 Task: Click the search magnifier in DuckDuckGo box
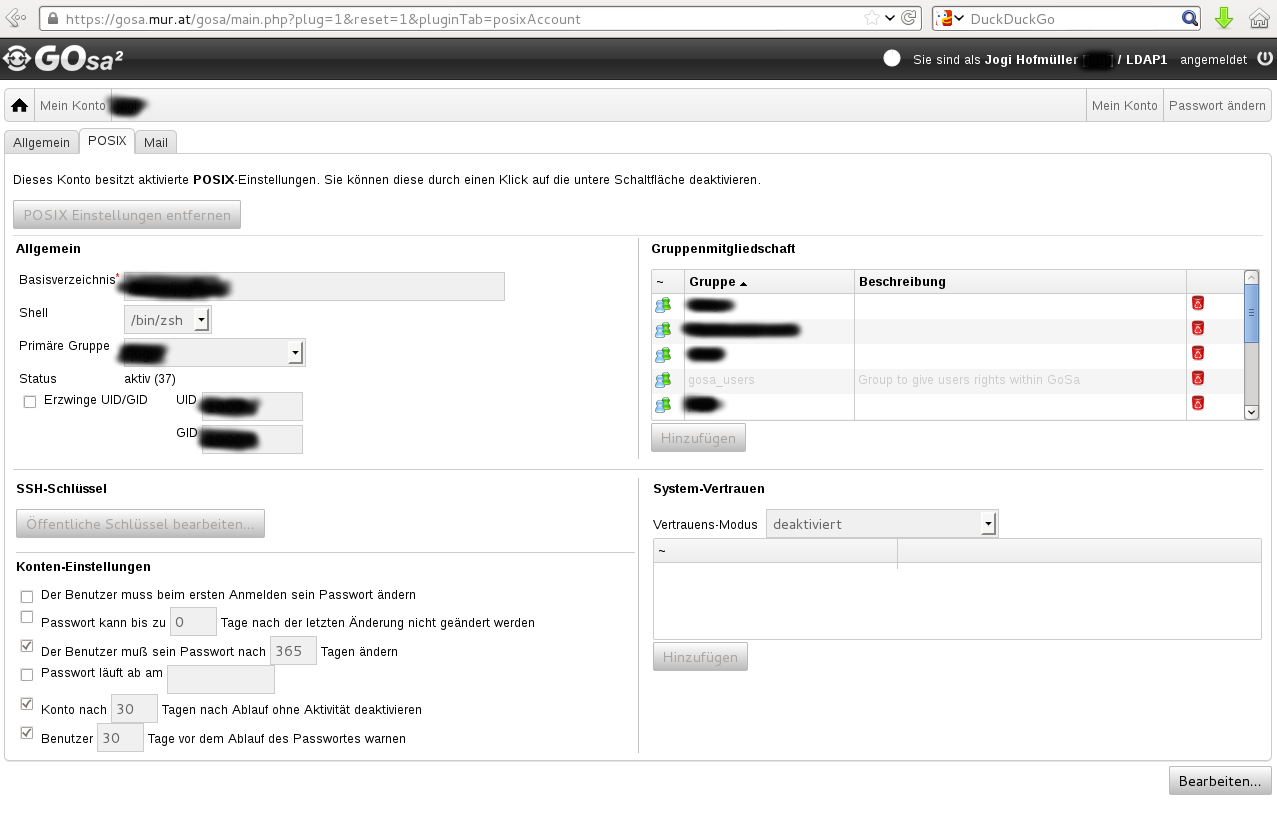coord(1189,18)
